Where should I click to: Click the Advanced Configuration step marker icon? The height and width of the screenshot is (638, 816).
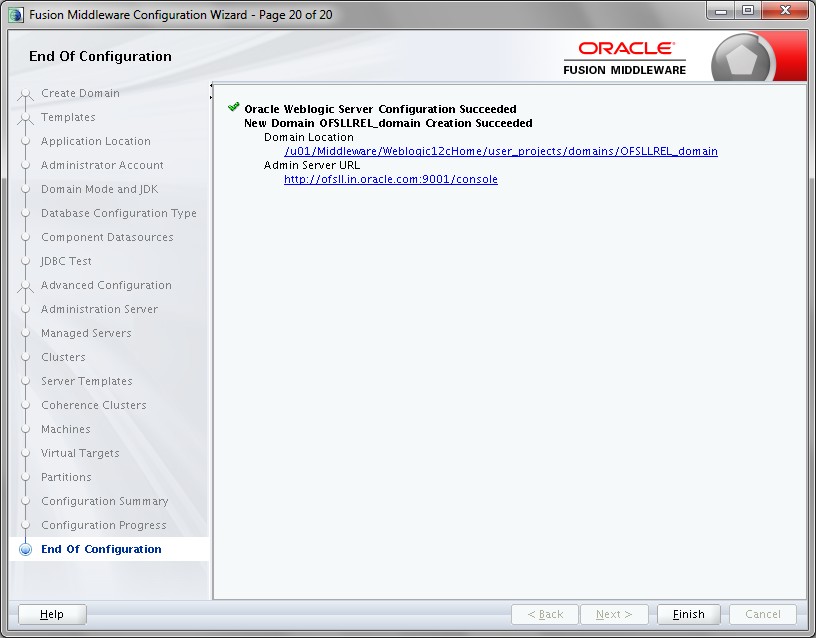pos(26,286)
